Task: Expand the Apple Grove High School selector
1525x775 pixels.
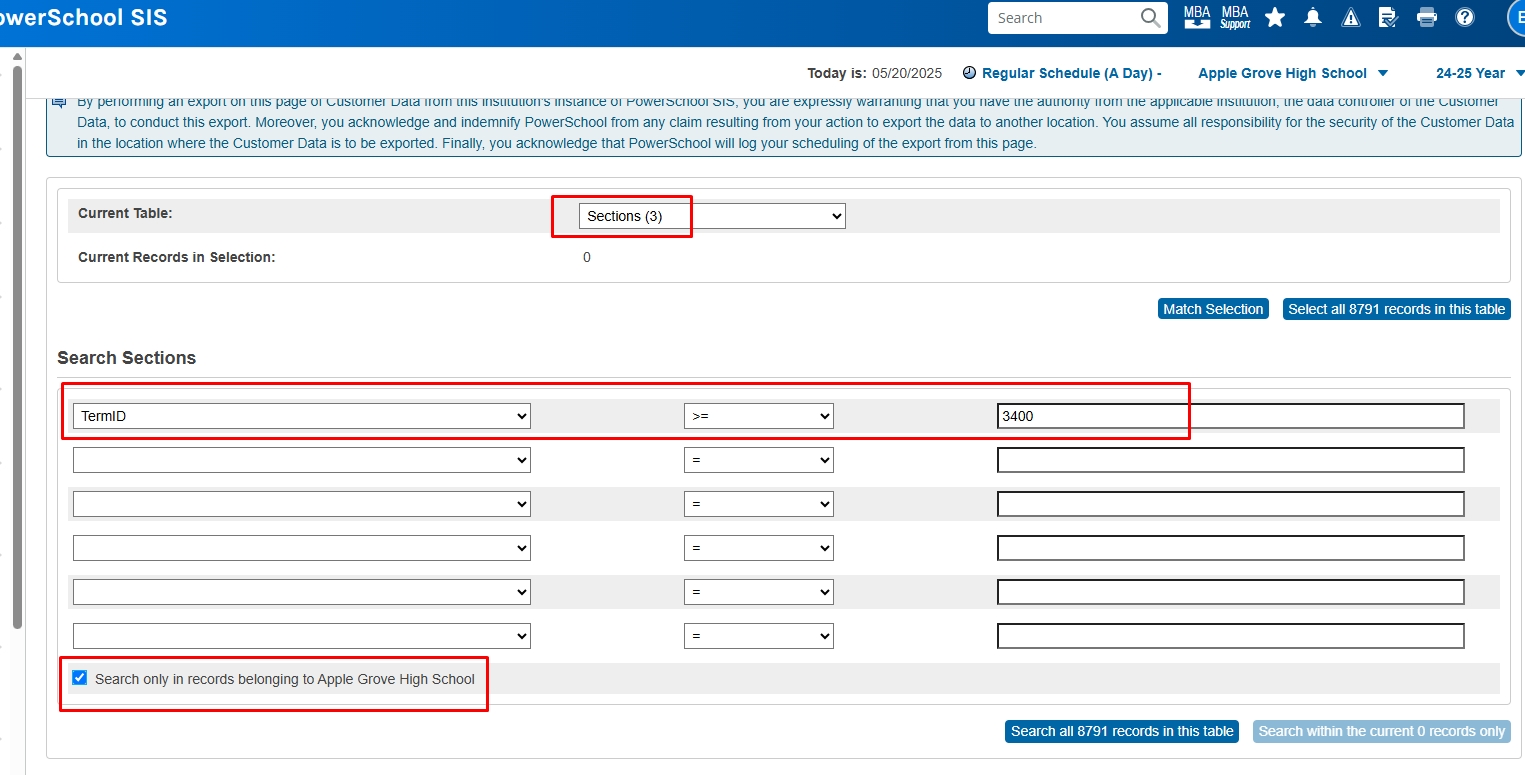Action: tap(1292, 73)
